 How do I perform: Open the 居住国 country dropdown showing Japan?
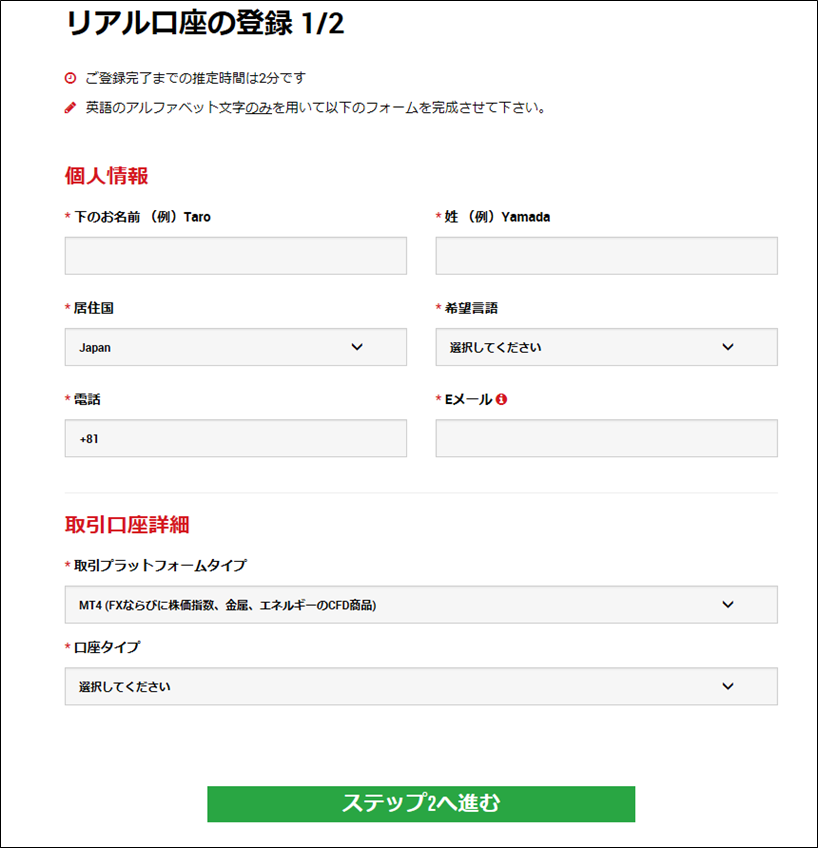[x=236, y=347]
